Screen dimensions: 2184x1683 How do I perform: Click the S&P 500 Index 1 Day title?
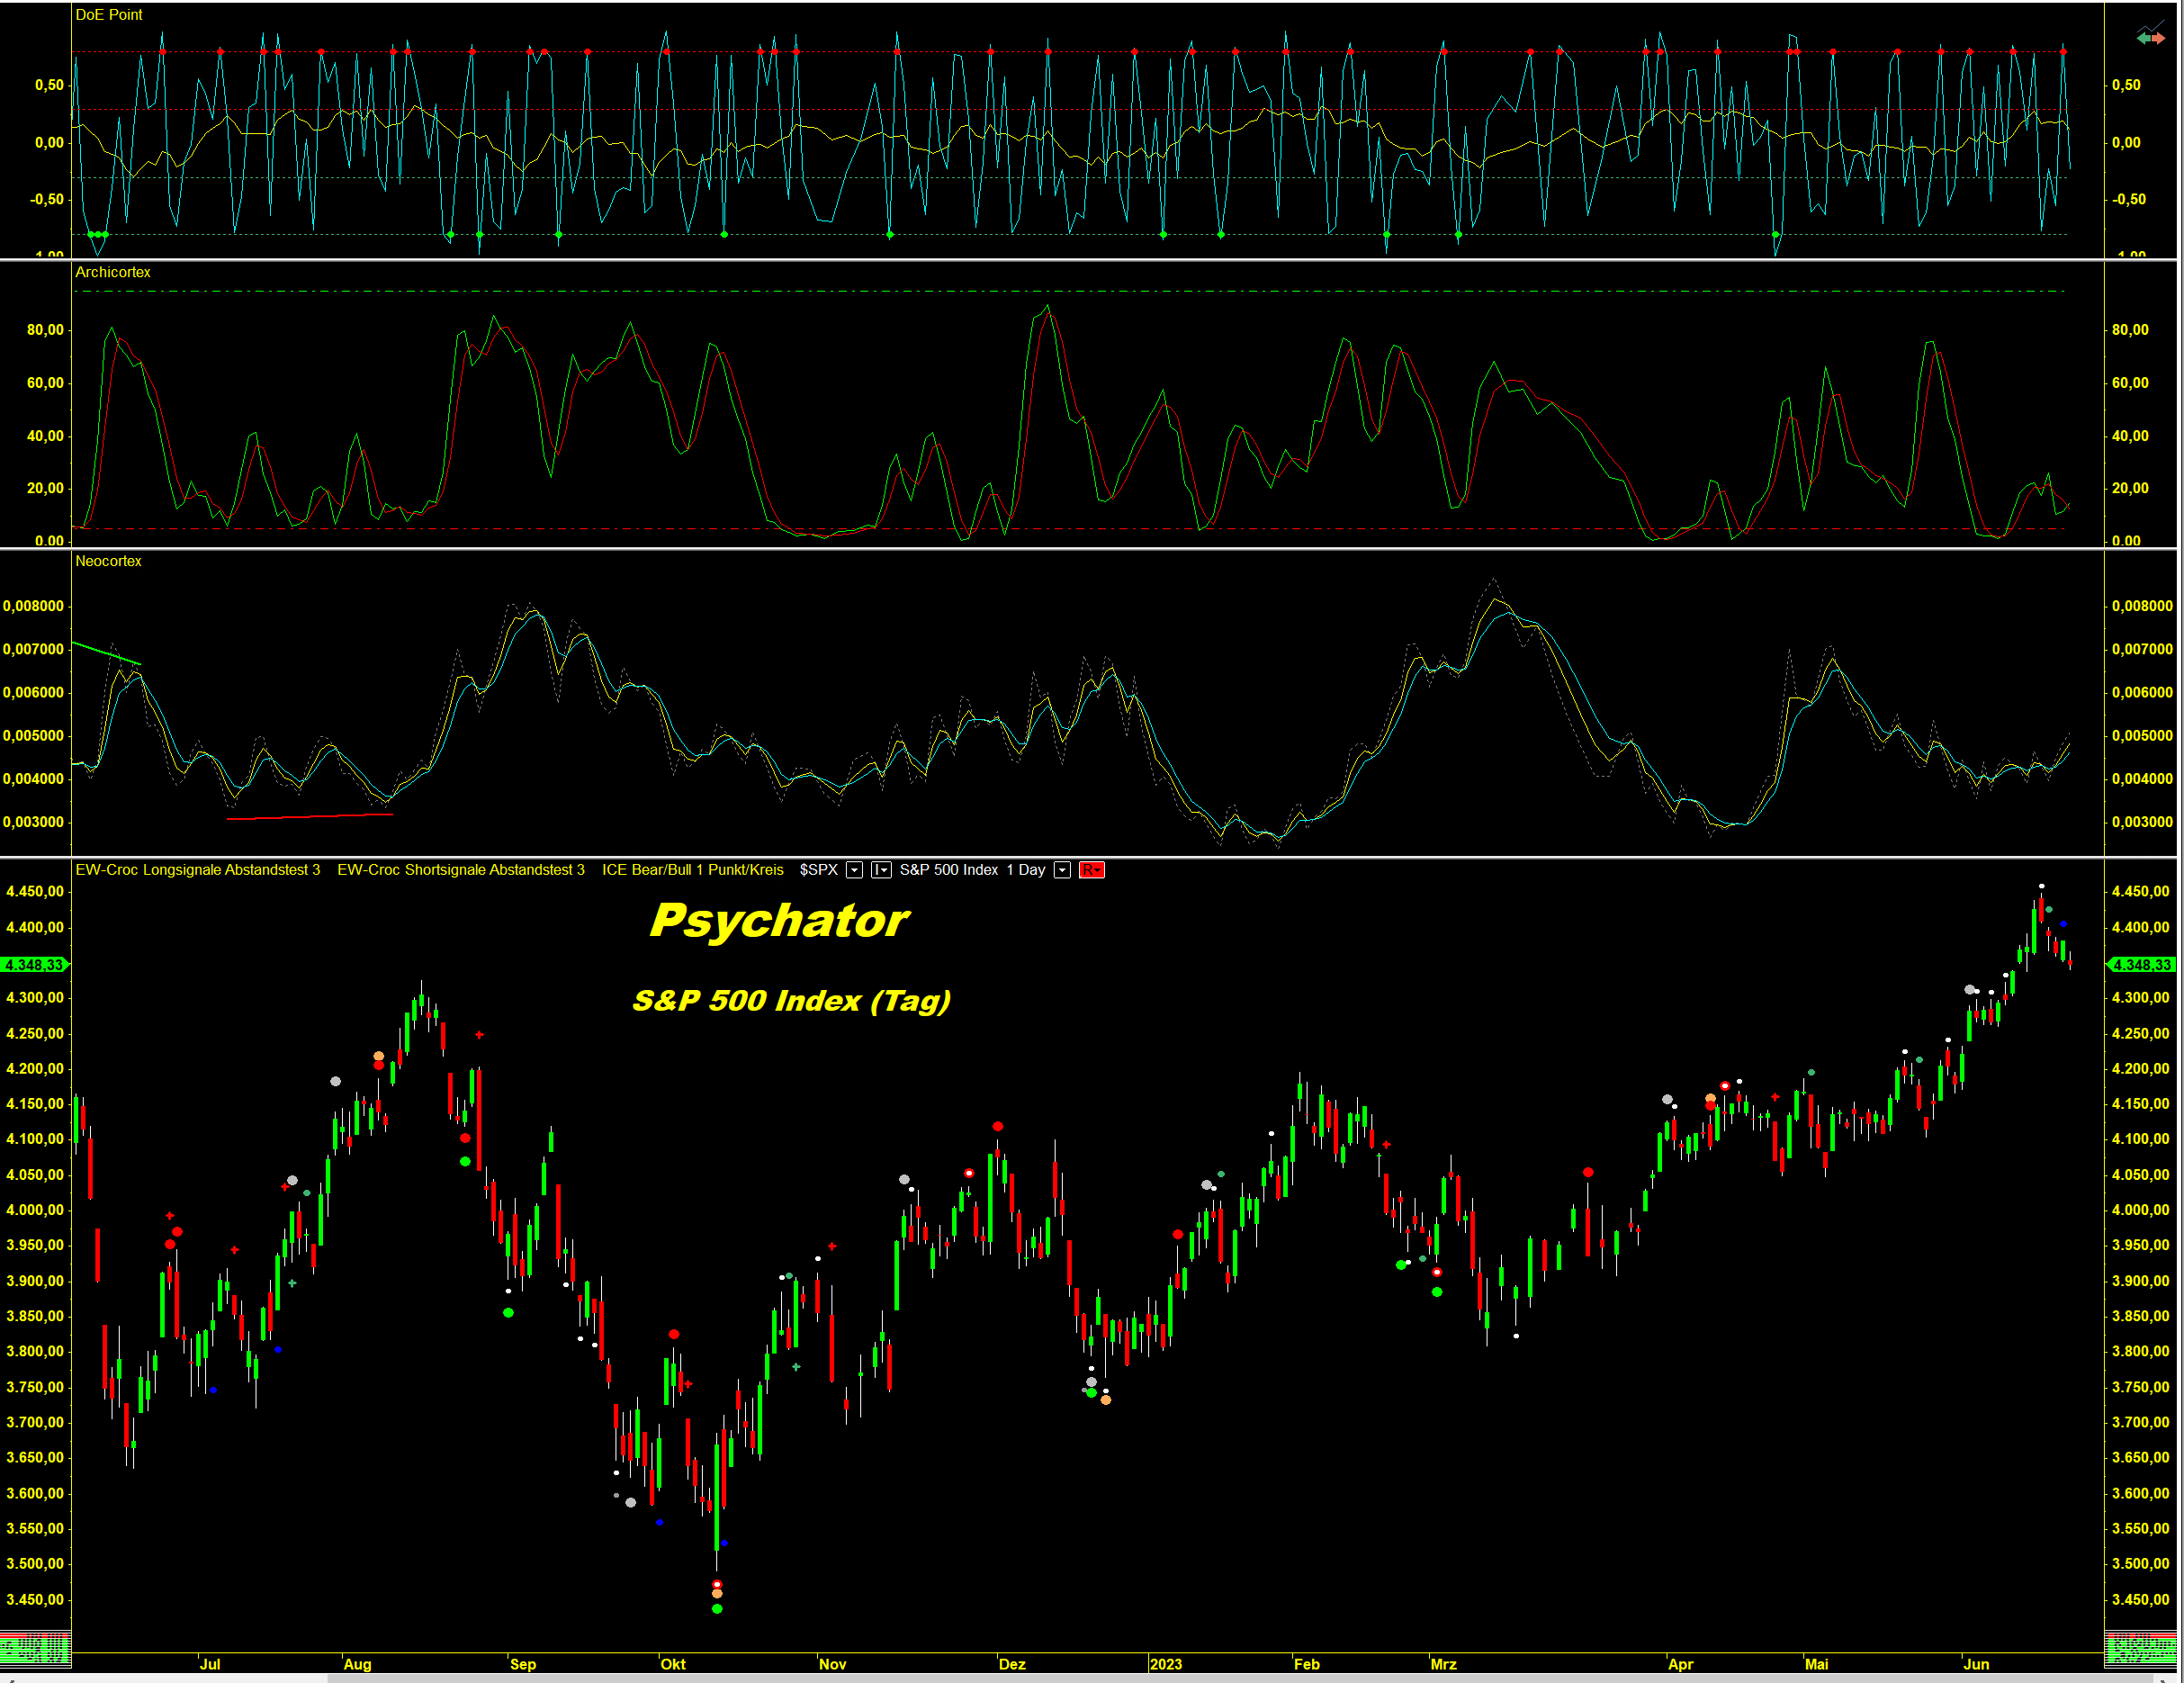(x=971, y=870)
